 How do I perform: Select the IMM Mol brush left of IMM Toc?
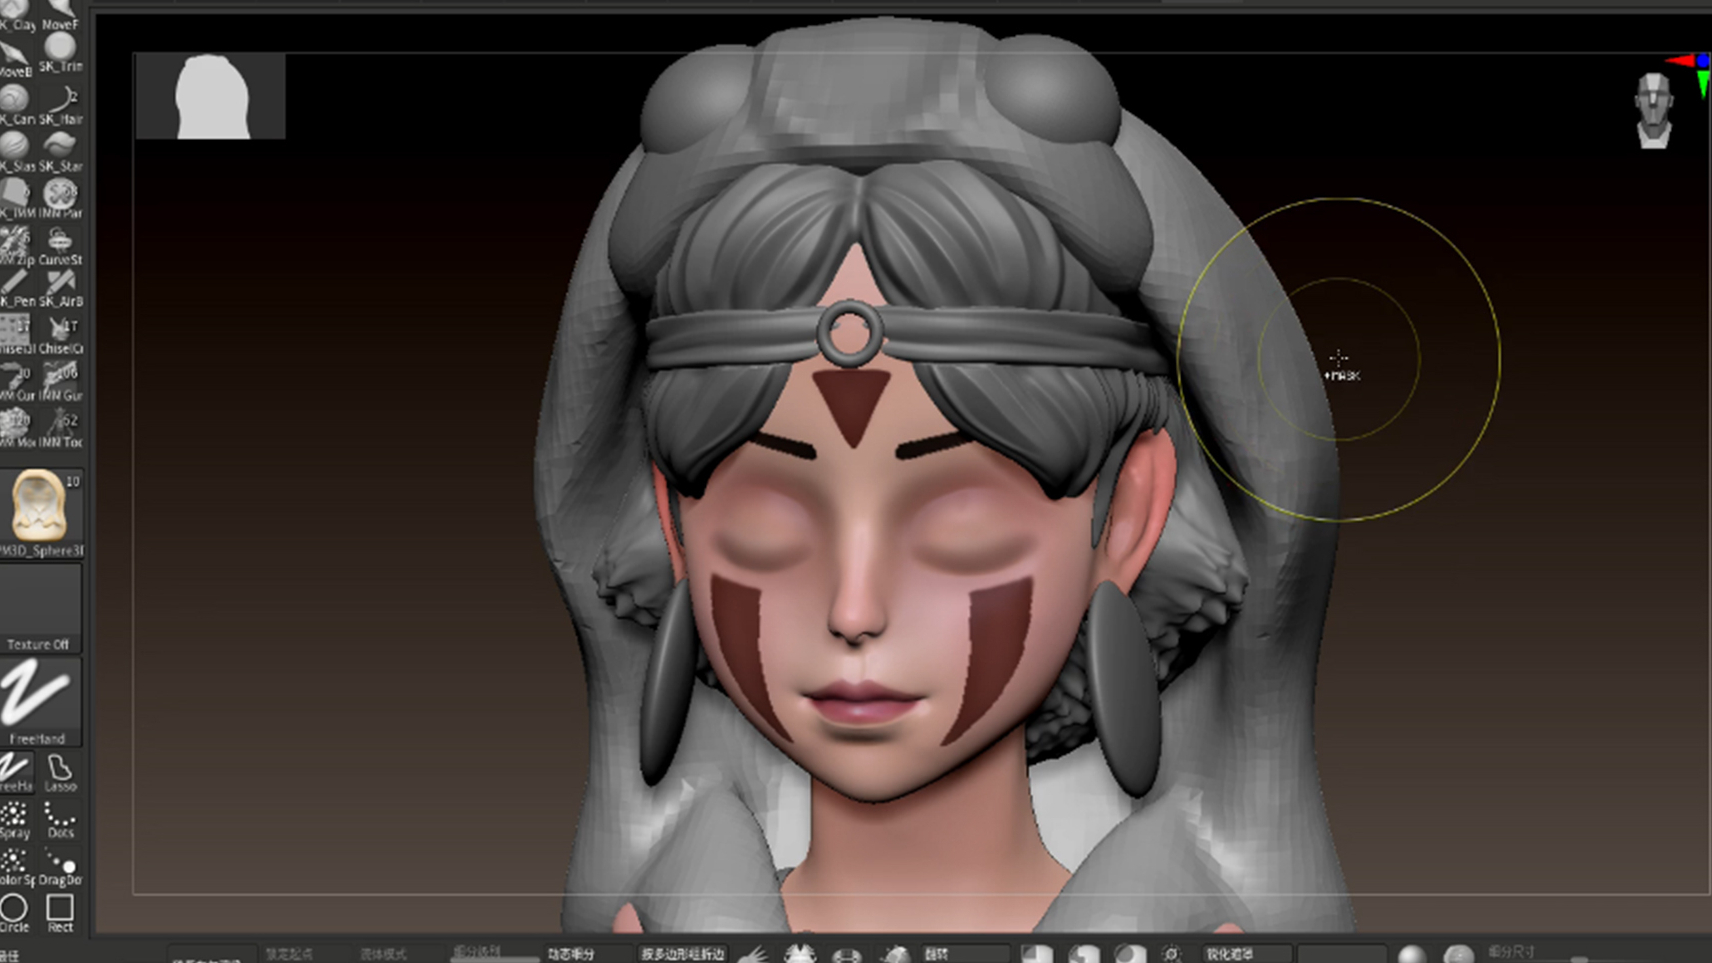[x=16, y=428]
